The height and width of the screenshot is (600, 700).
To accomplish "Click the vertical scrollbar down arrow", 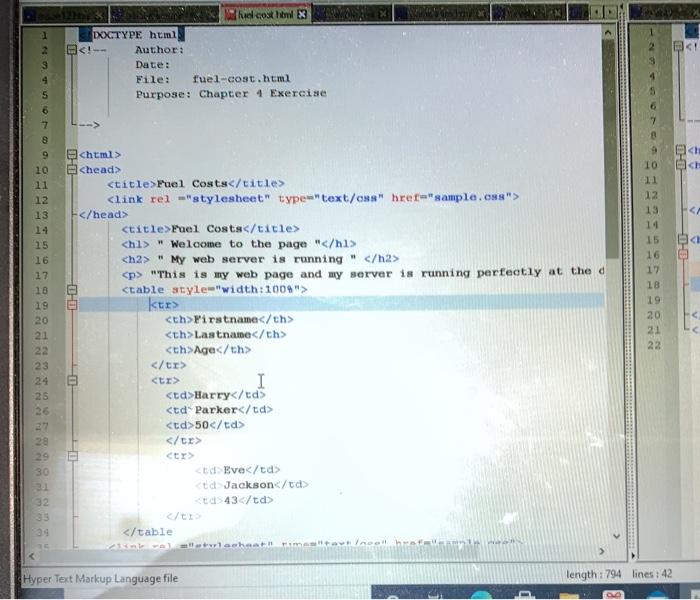I will pyautogui.click(x=617, y=536).
